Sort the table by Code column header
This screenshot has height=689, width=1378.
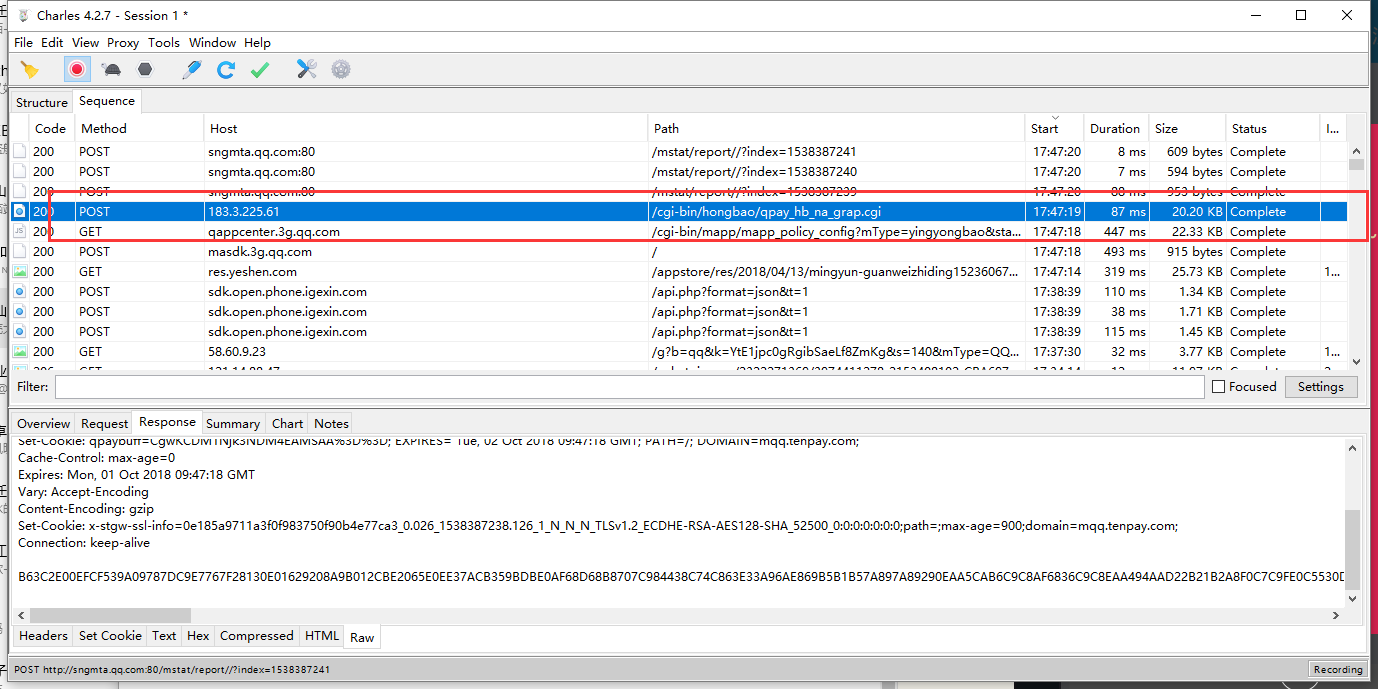[52, 128]
